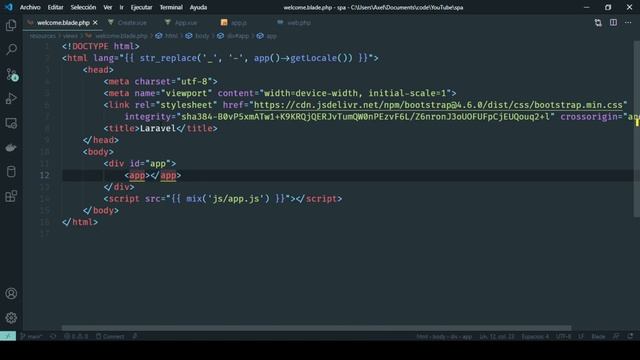640x360 pixels.
Task: Click the resources breadcrumb segment
Action: pyautogui.click(x=42, y=36)
